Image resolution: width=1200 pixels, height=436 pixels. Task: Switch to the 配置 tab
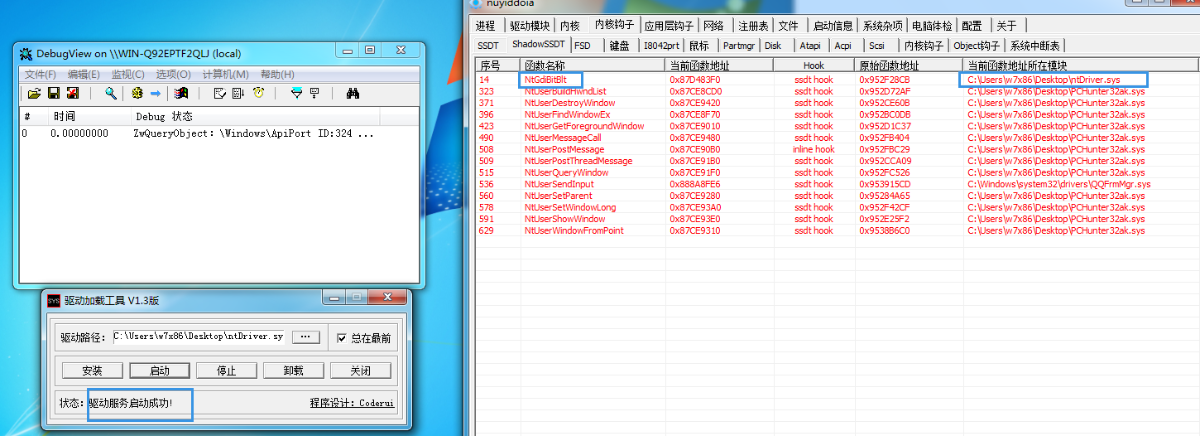click(x=972, y=26)
